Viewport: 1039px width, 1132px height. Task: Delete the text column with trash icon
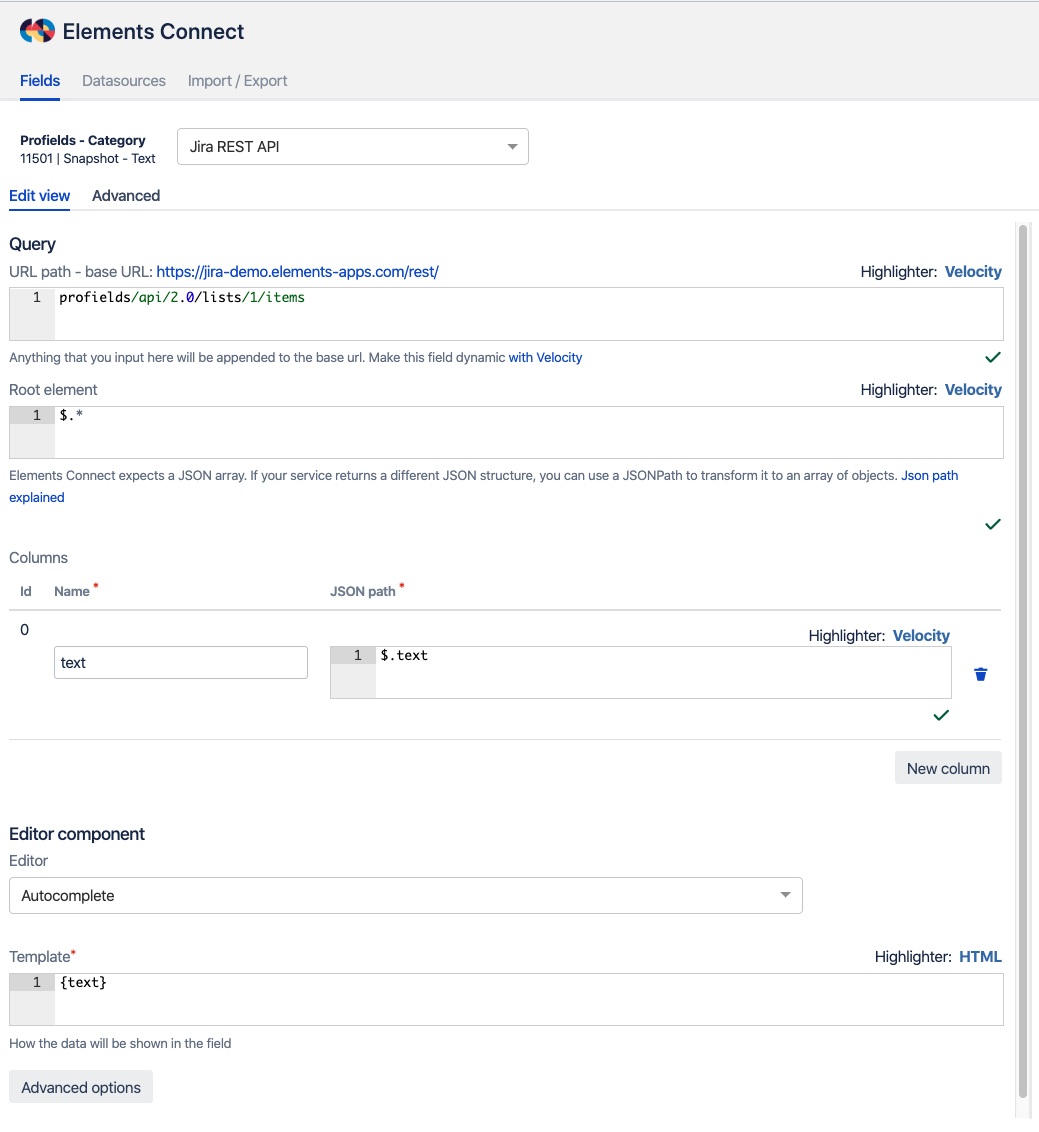(x=980, y=674)
